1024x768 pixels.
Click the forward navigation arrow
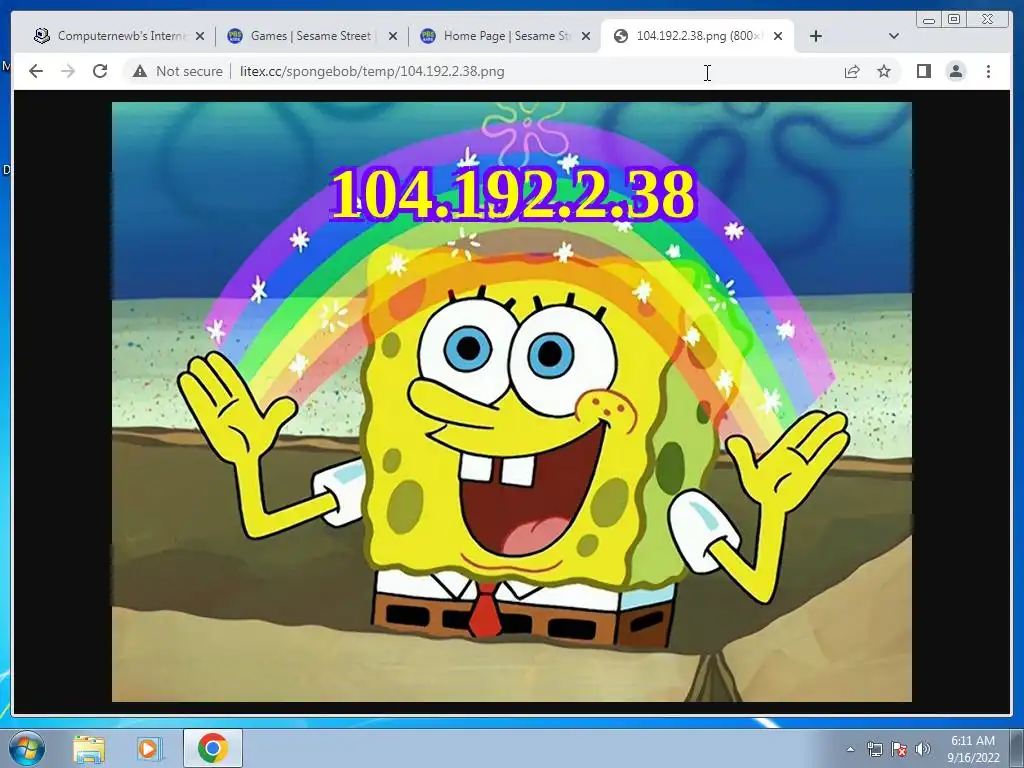pyautogui.click(x=68, y=71)
